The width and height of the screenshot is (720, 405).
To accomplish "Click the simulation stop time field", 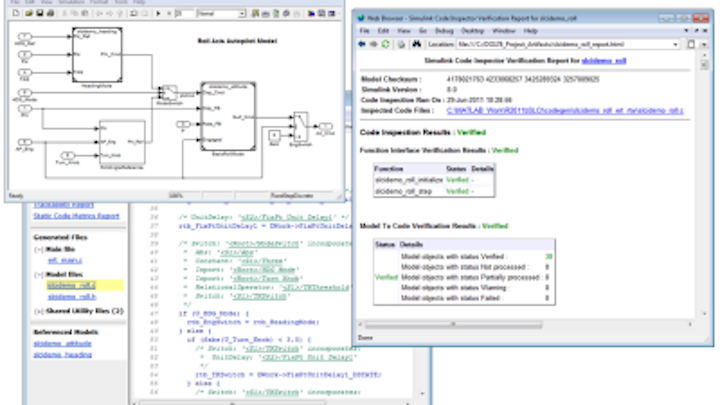I will (184, 13).
